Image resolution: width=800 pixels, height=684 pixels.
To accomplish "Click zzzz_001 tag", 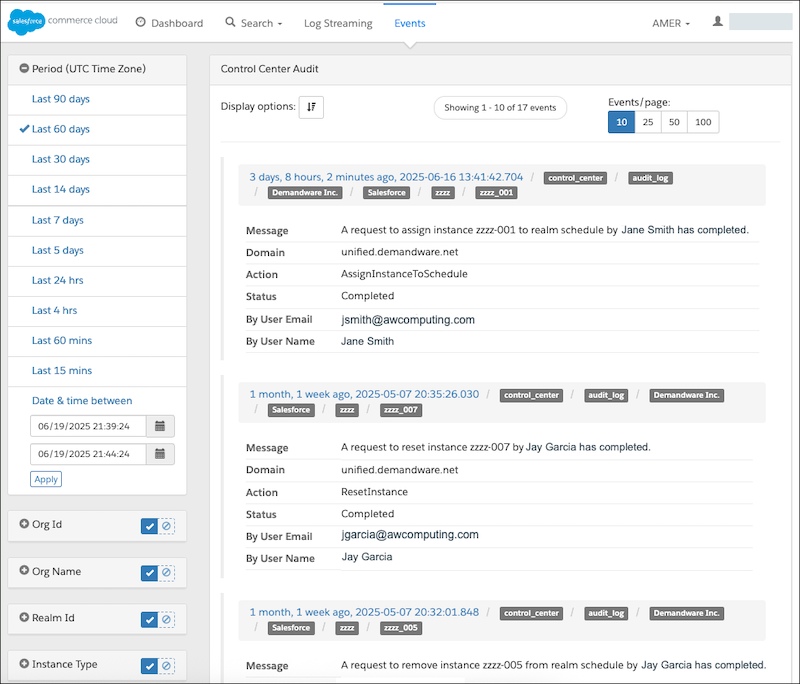I will (x=496, y=193).
